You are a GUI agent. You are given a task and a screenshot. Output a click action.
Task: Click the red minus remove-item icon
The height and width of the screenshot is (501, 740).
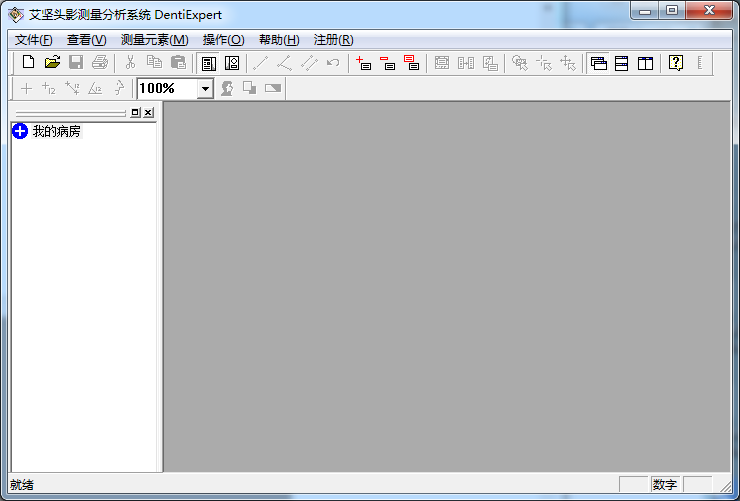tap(387, 63)
